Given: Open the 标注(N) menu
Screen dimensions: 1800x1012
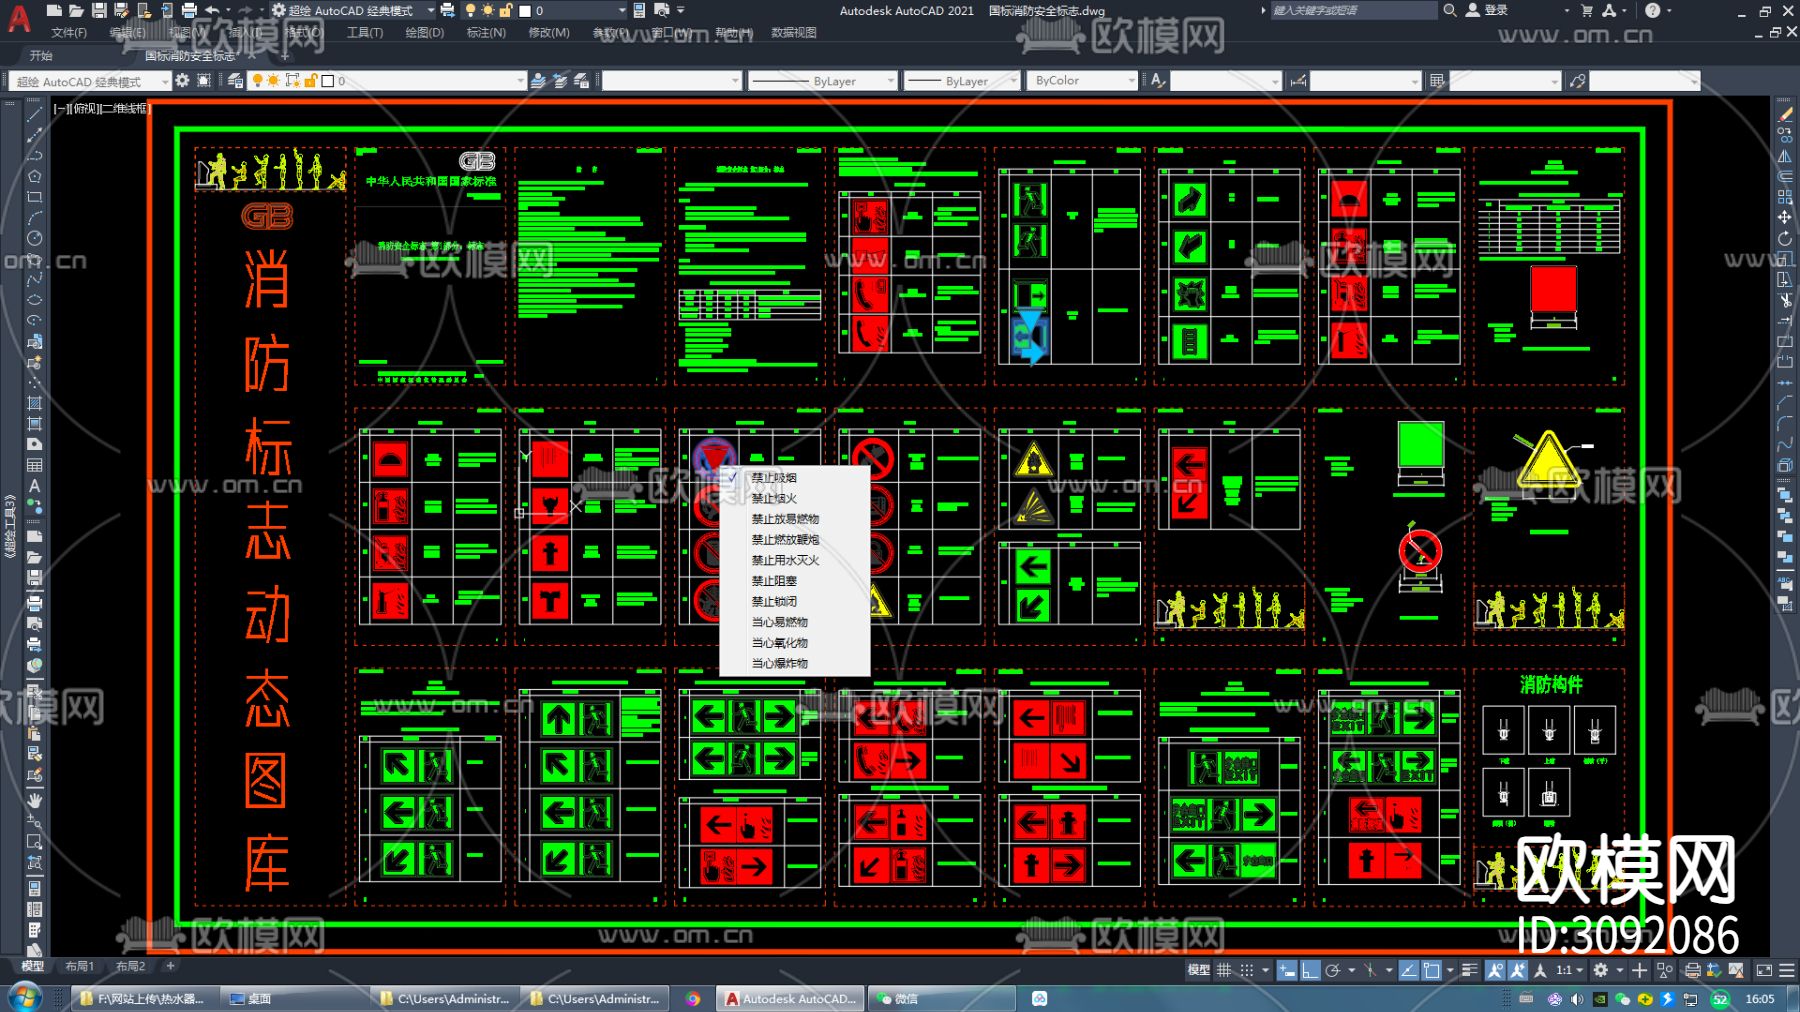Looking at the screenshot, I should point(486,33).
